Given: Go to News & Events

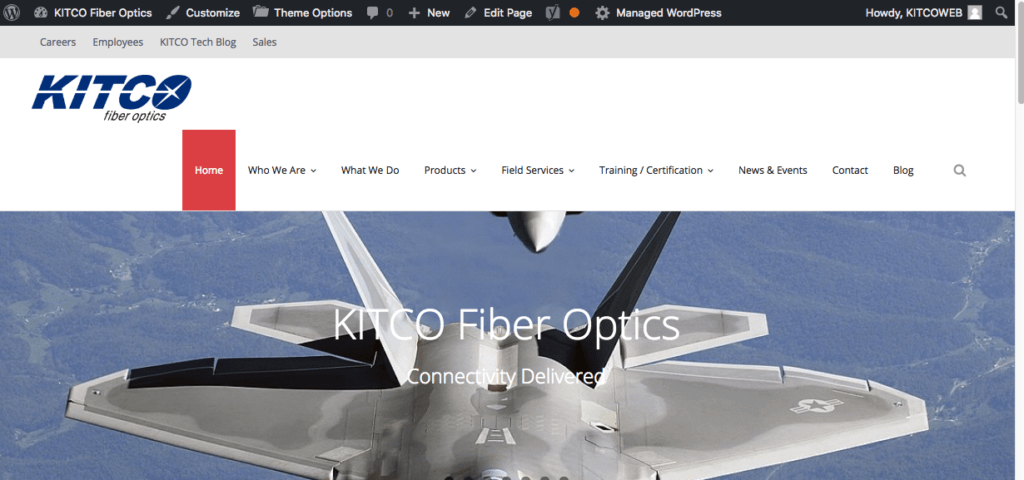Looking at the screenshot, I should click(x=773, y=170).
